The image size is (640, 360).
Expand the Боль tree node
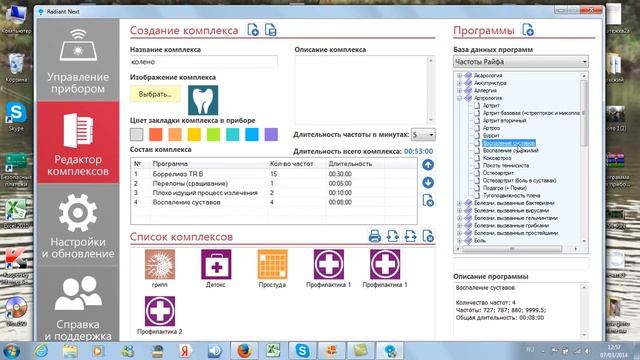(460, 240)
